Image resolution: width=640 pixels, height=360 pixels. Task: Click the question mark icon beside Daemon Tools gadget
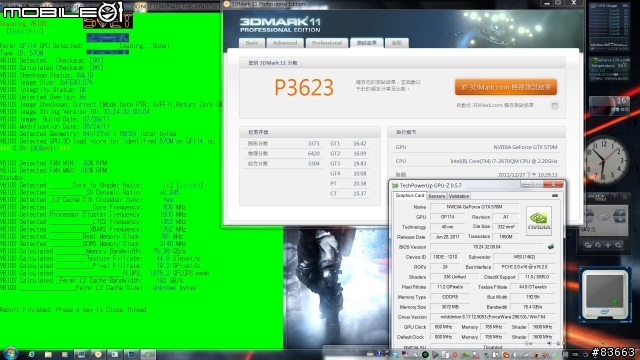click(614, 197)
